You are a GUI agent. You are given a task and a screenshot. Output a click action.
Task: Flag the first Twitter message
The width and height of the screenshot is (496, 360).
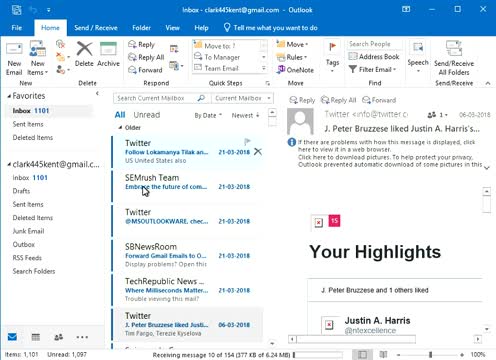coord(247,142)
